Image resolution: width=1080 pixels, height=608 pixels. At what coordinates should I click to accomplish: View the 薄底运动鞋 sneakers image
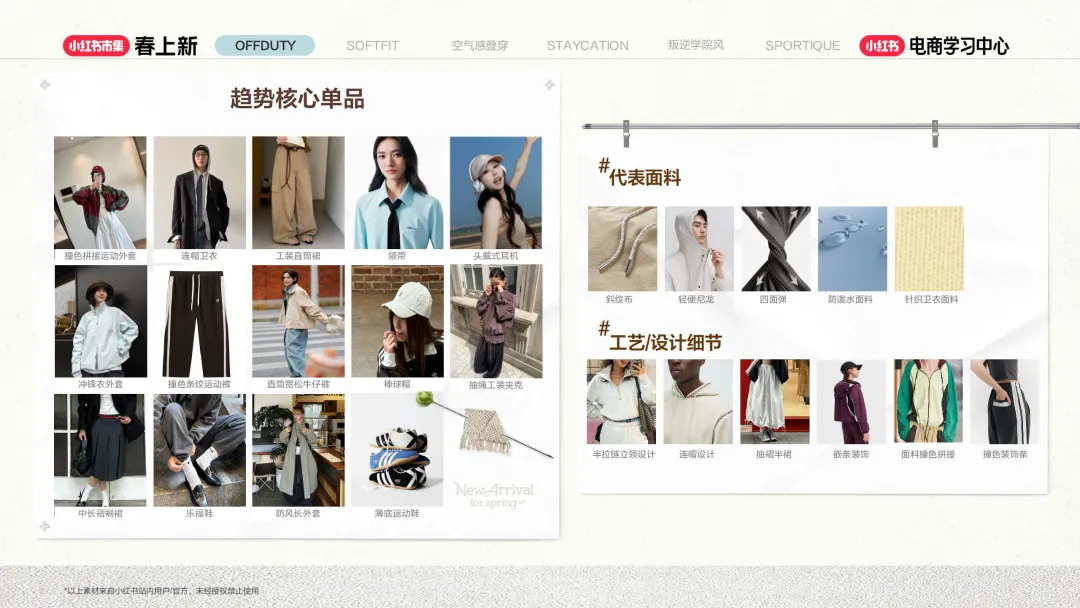coord(397,450)
